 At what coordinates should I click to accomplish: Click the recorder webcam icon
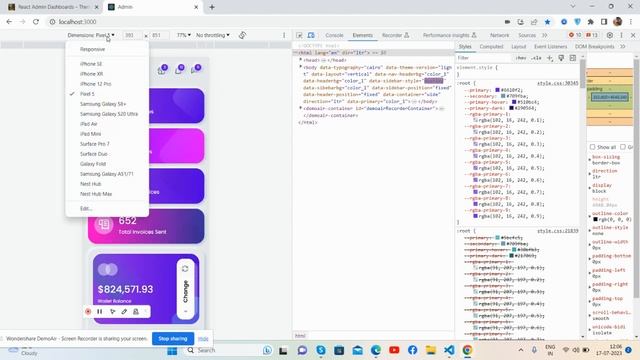coord(136,311)
